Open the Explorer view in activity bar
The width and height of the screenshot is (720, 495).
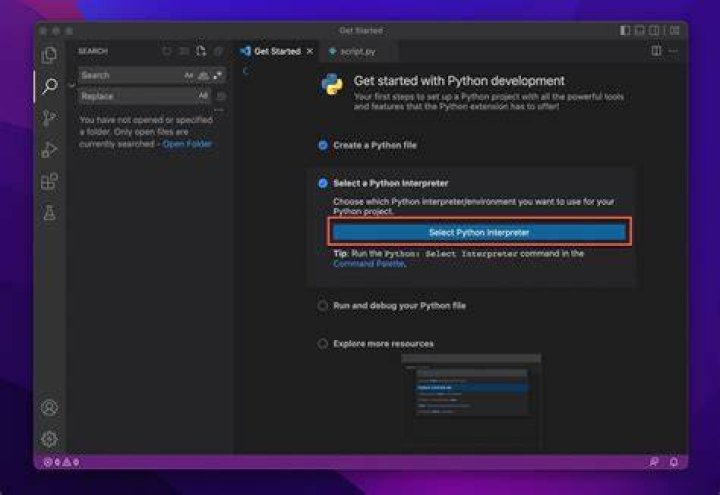pos(49,55)
